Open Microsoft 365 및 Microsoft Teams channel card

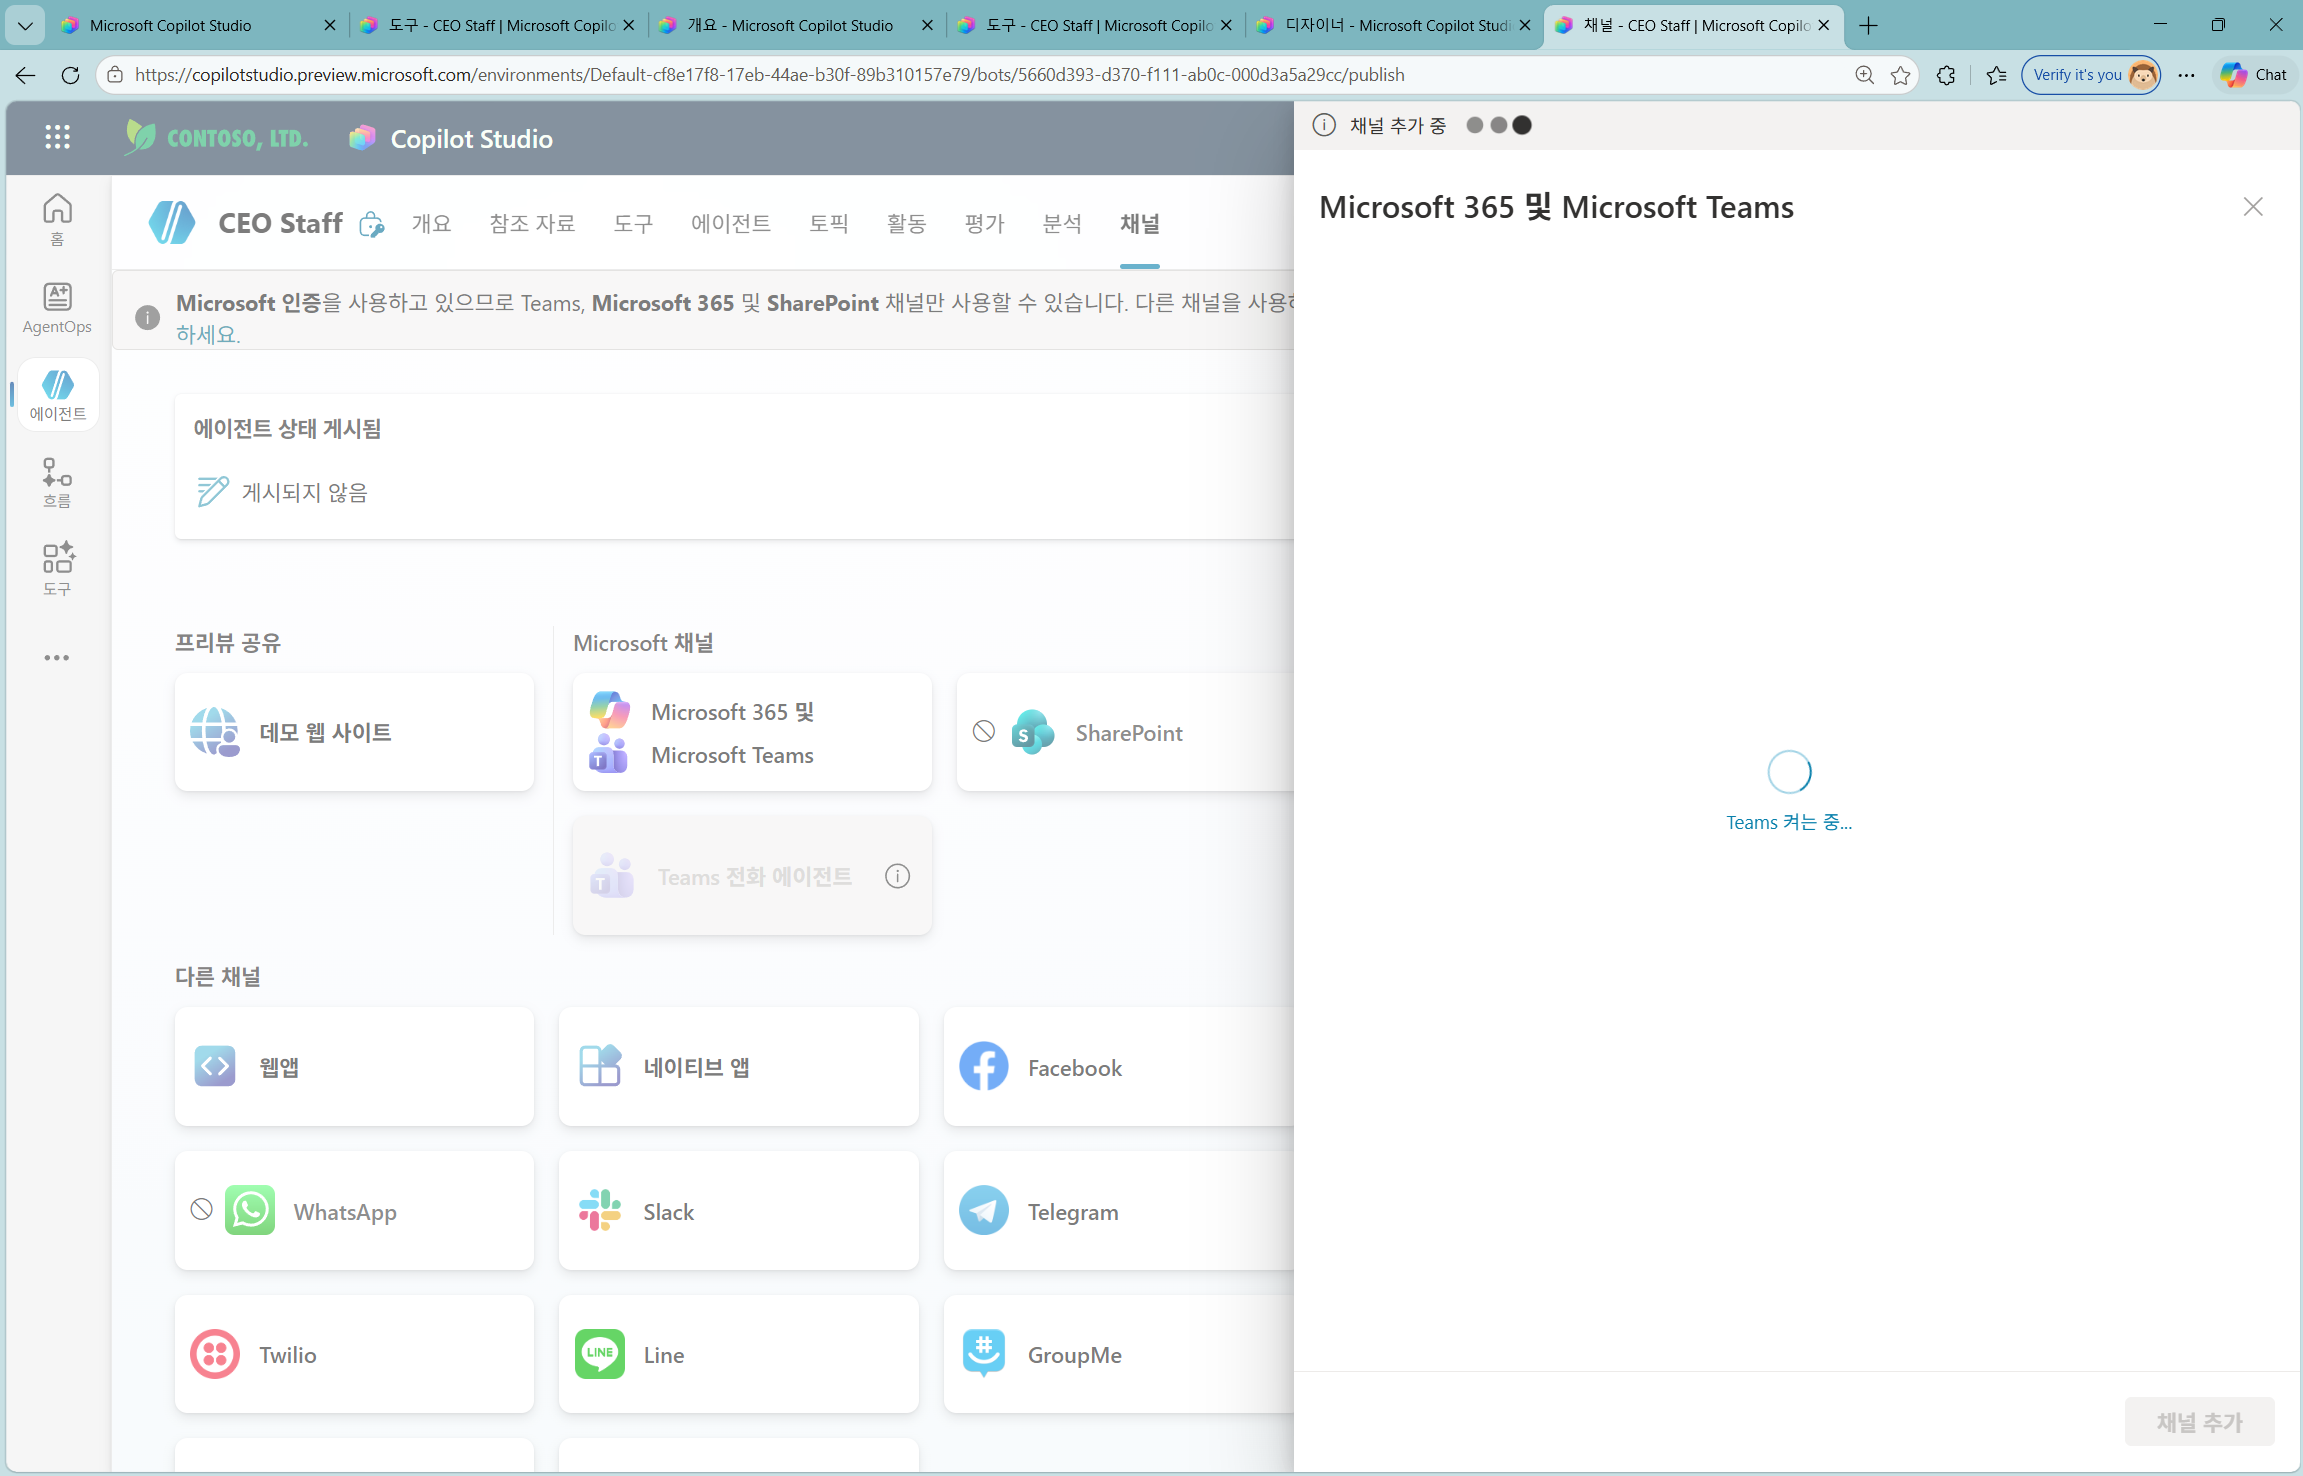(x=752, y=732)
